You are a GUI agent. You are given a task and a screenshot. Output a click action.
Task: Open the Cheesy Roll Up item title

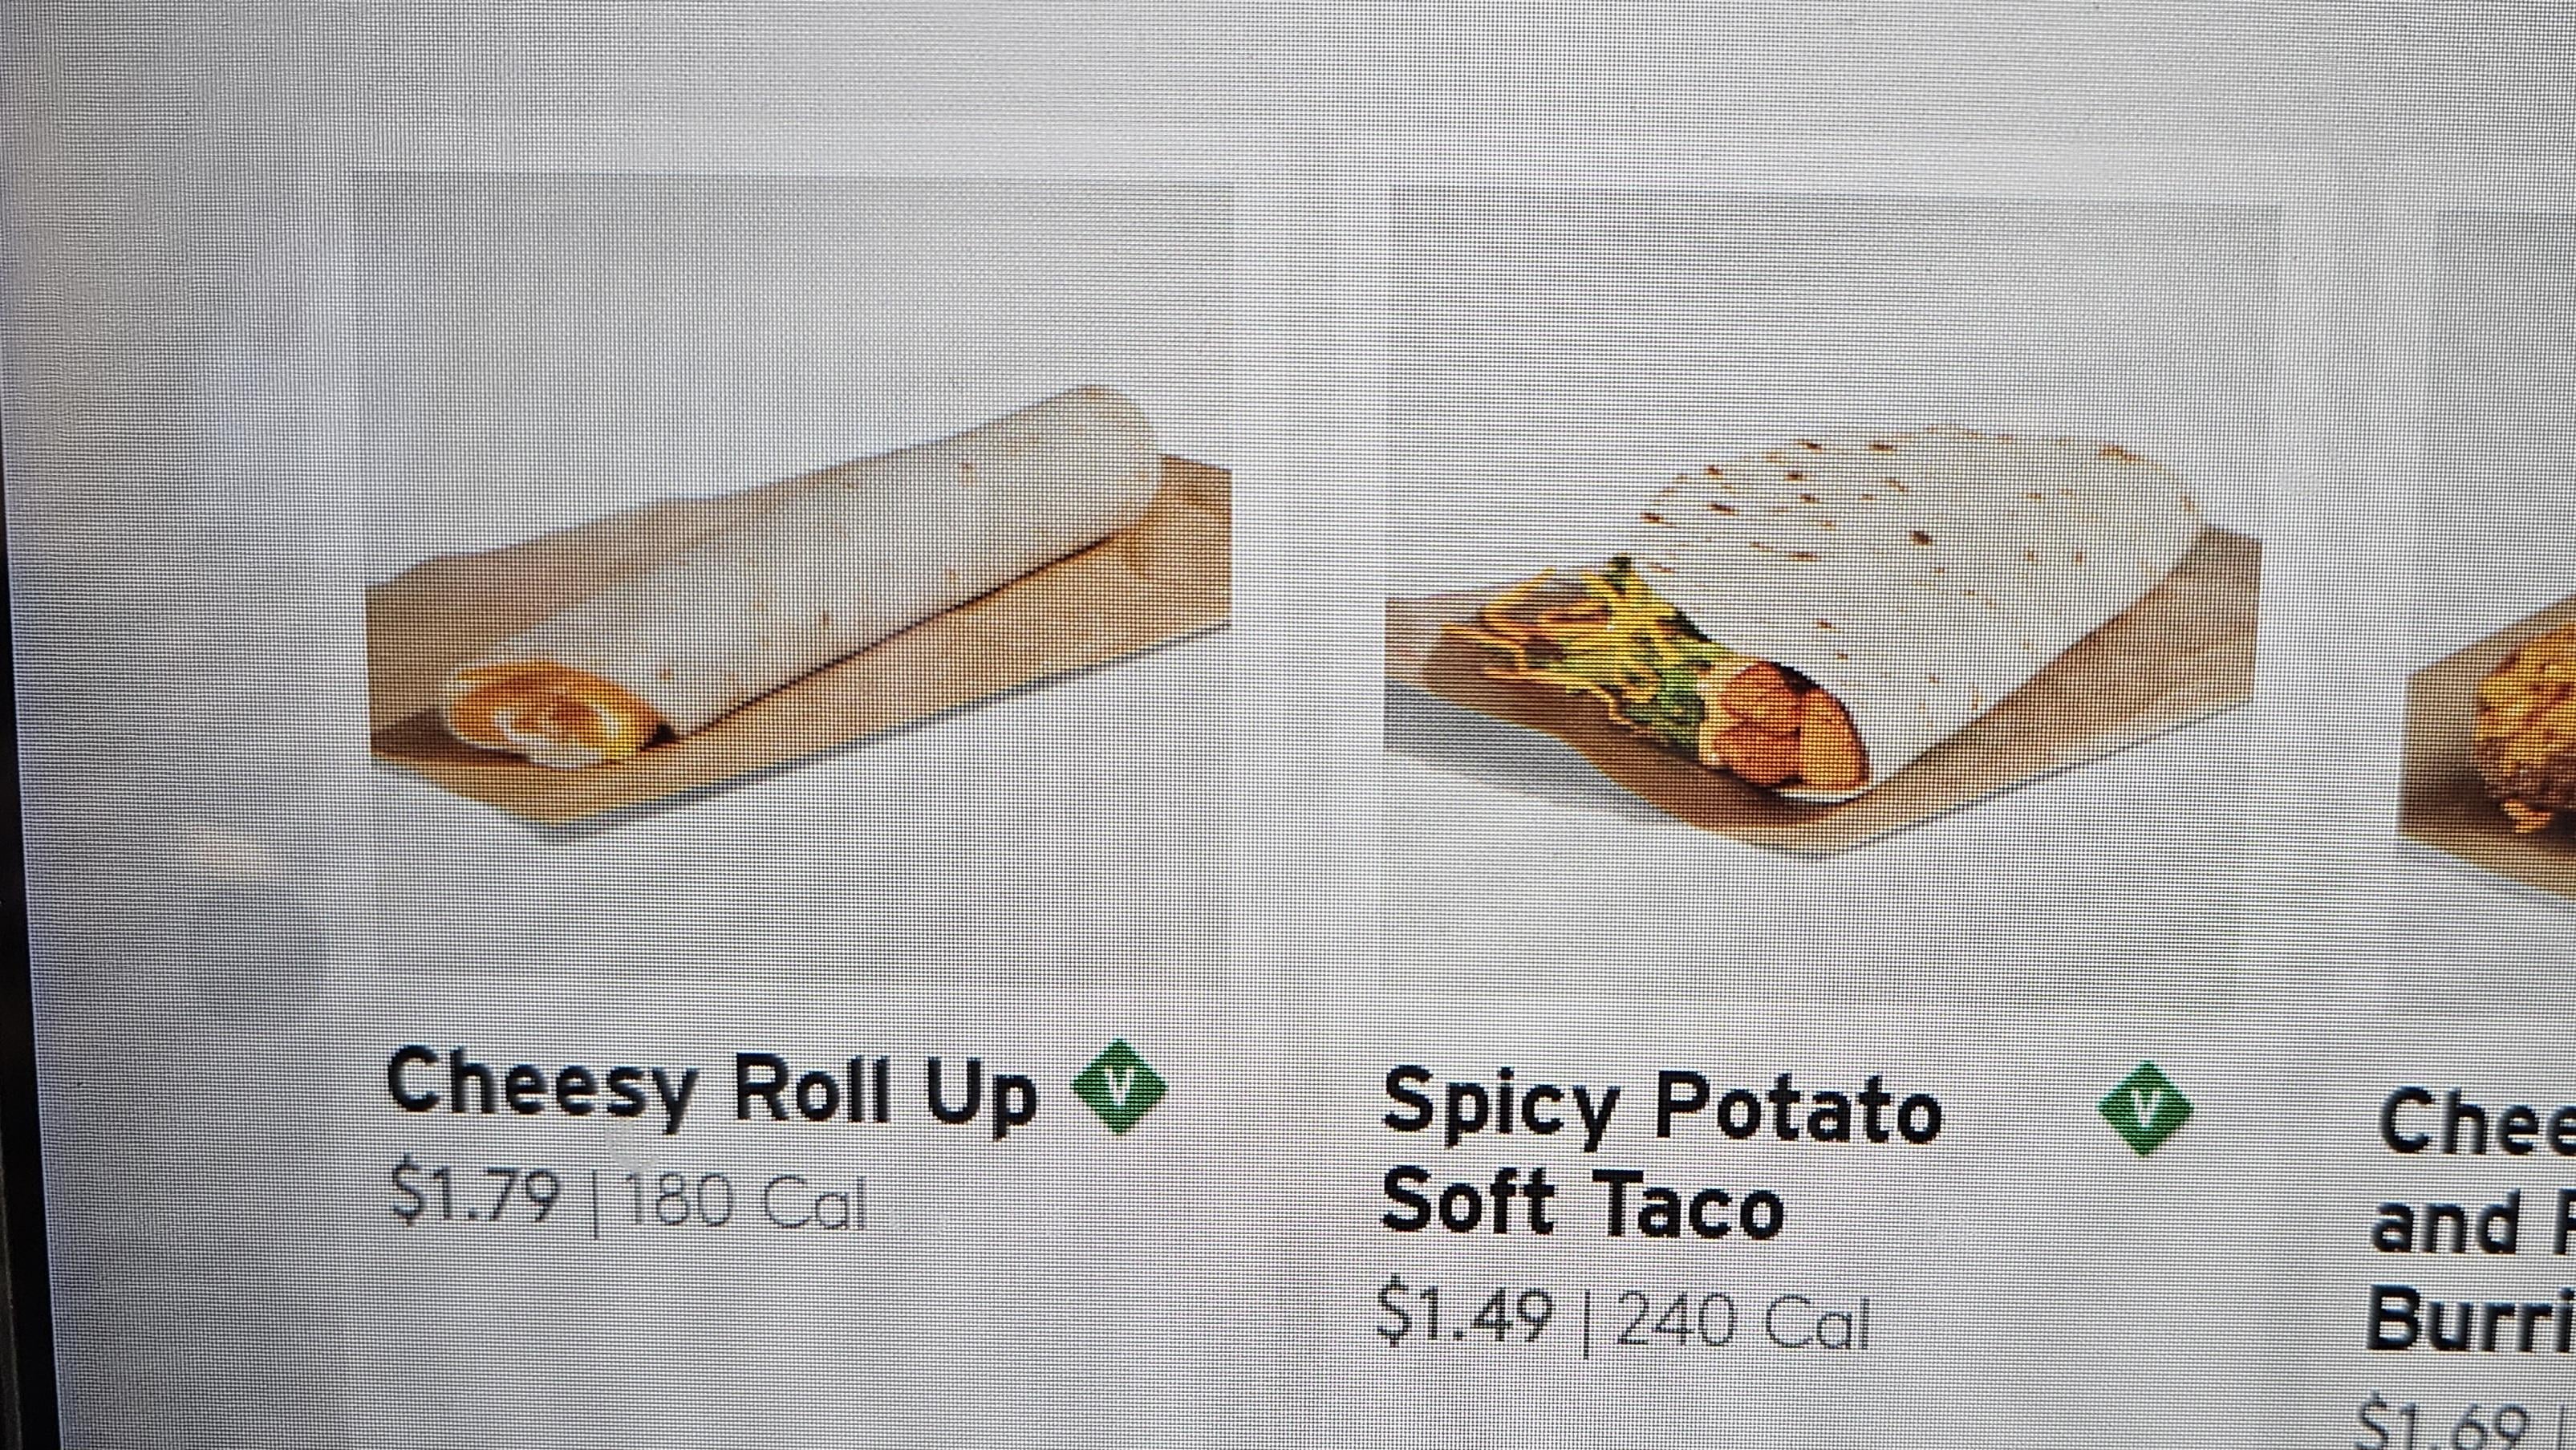click(712, 1089)
